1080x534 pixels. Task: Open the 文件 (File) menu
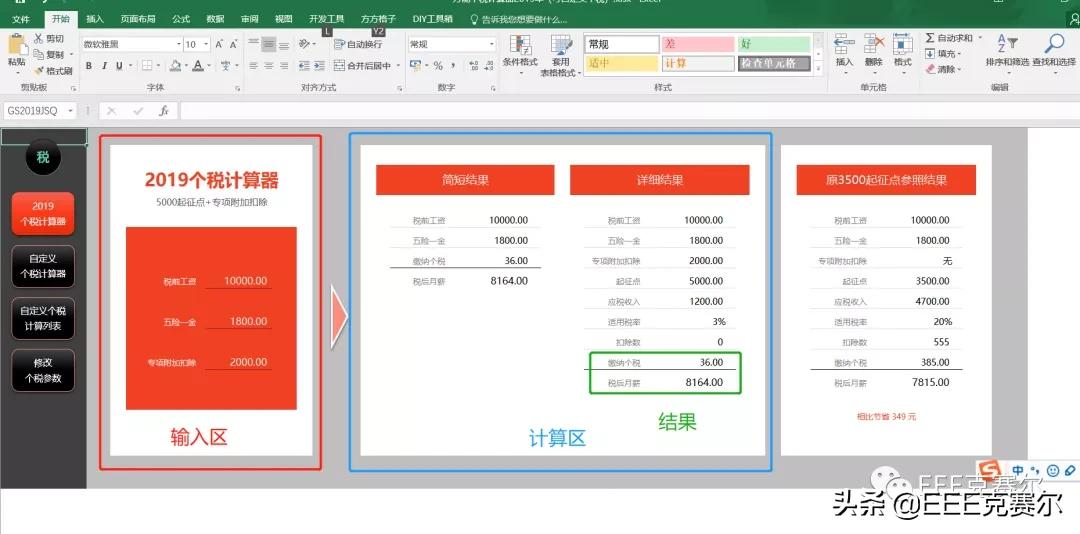21,19
